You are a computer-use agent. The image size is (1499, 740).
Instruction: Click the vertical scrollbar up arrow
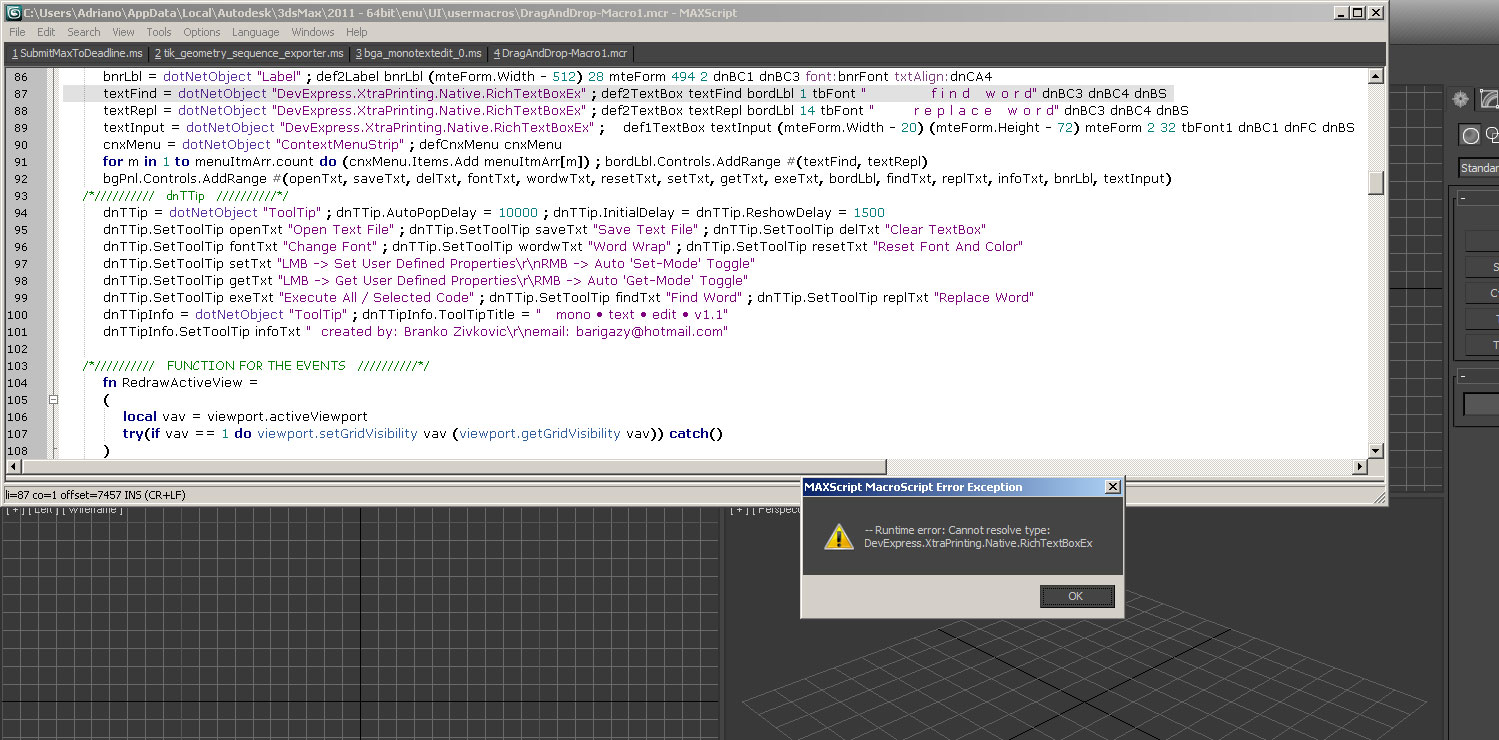1376,76
